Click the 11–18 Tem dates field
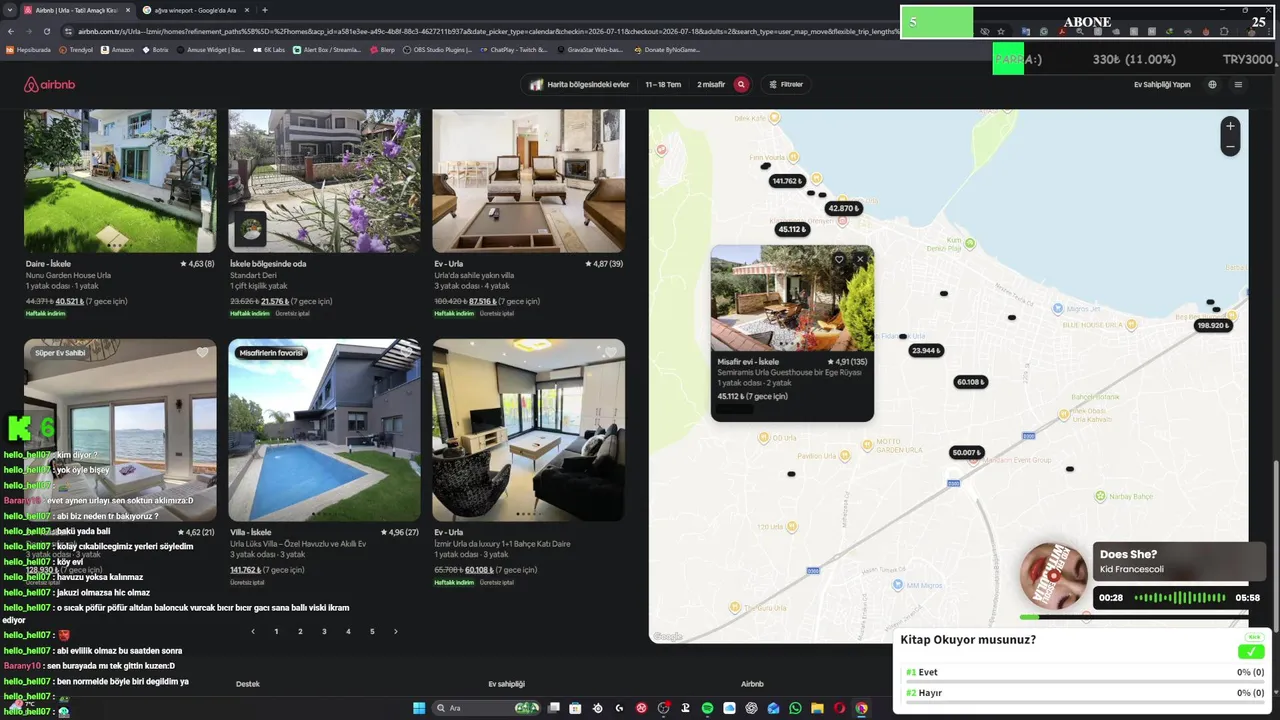 [663, 85]
